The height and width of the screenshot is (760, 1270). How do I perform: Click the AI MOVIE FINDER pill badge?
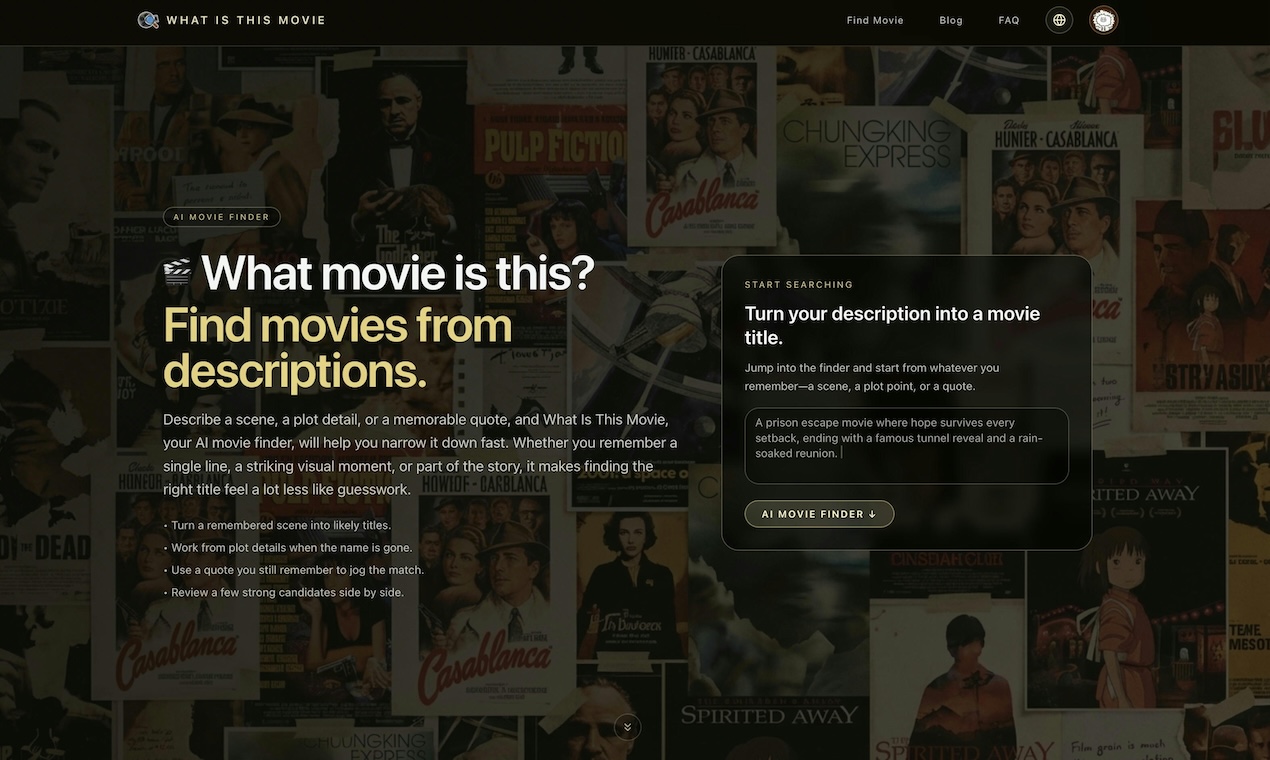click(222, 217)
